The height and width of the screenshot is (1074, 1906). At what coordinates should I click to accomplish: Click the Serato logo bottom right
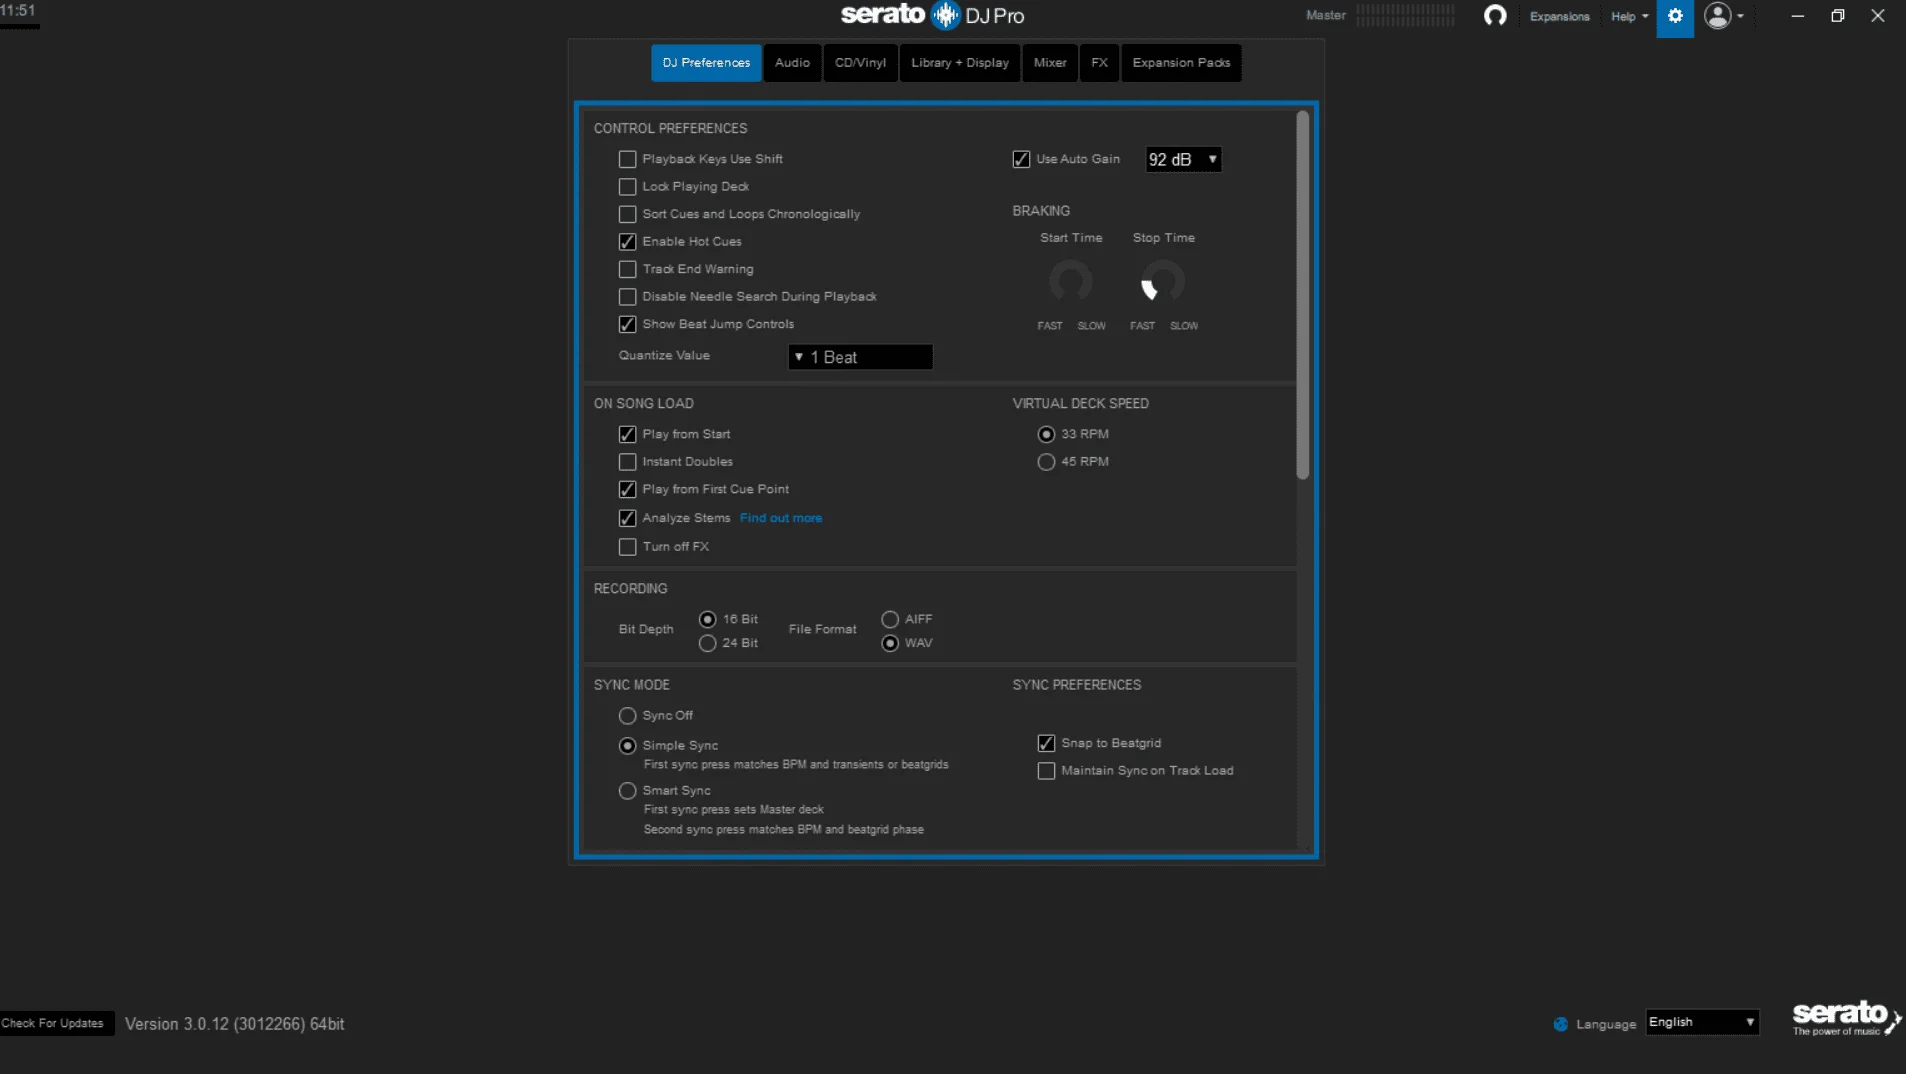point(1846,1019)
